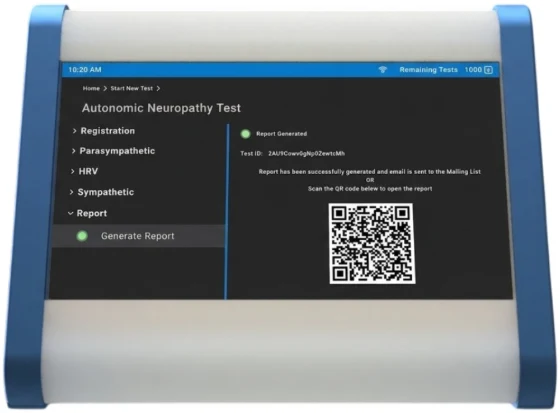560x413 pixels.
Task: Select the Report step label
Action: pyautogui.click(x=92, y=213)
